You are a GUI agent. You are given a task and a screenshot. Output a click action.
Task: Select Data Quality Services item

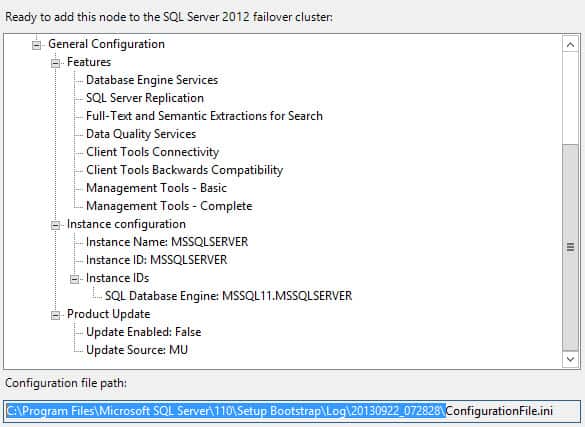141,134
